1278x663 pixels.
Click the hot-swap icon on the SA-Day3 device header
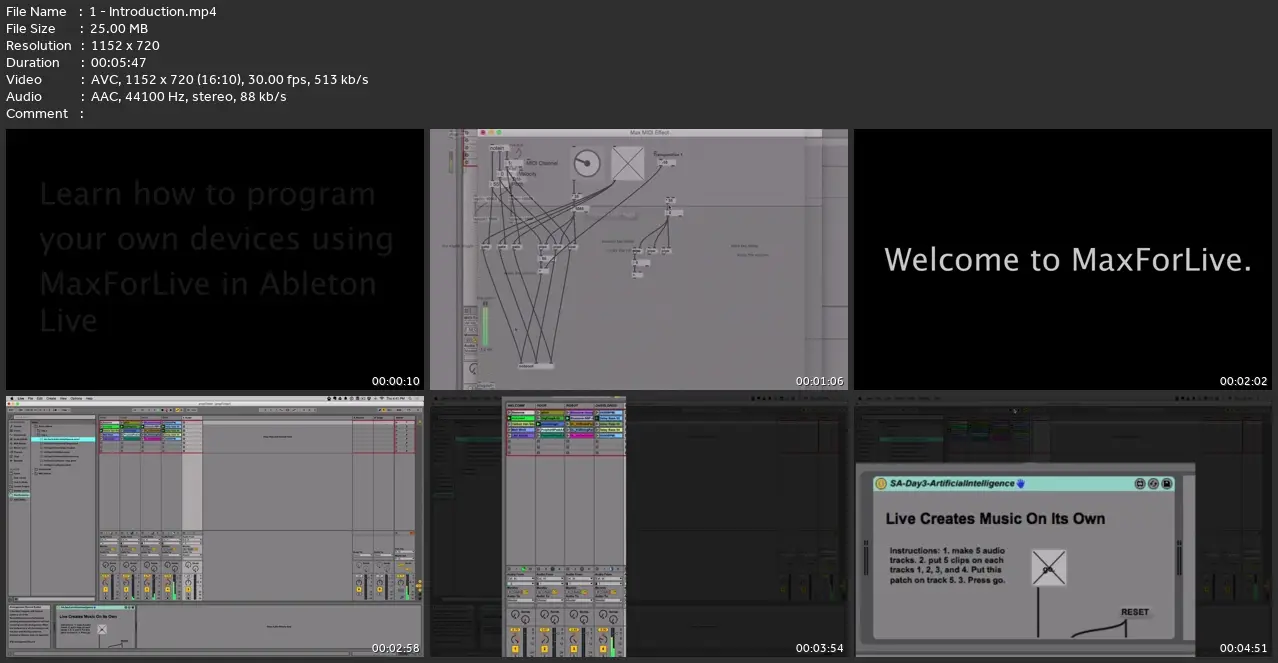pos(1153,484)
